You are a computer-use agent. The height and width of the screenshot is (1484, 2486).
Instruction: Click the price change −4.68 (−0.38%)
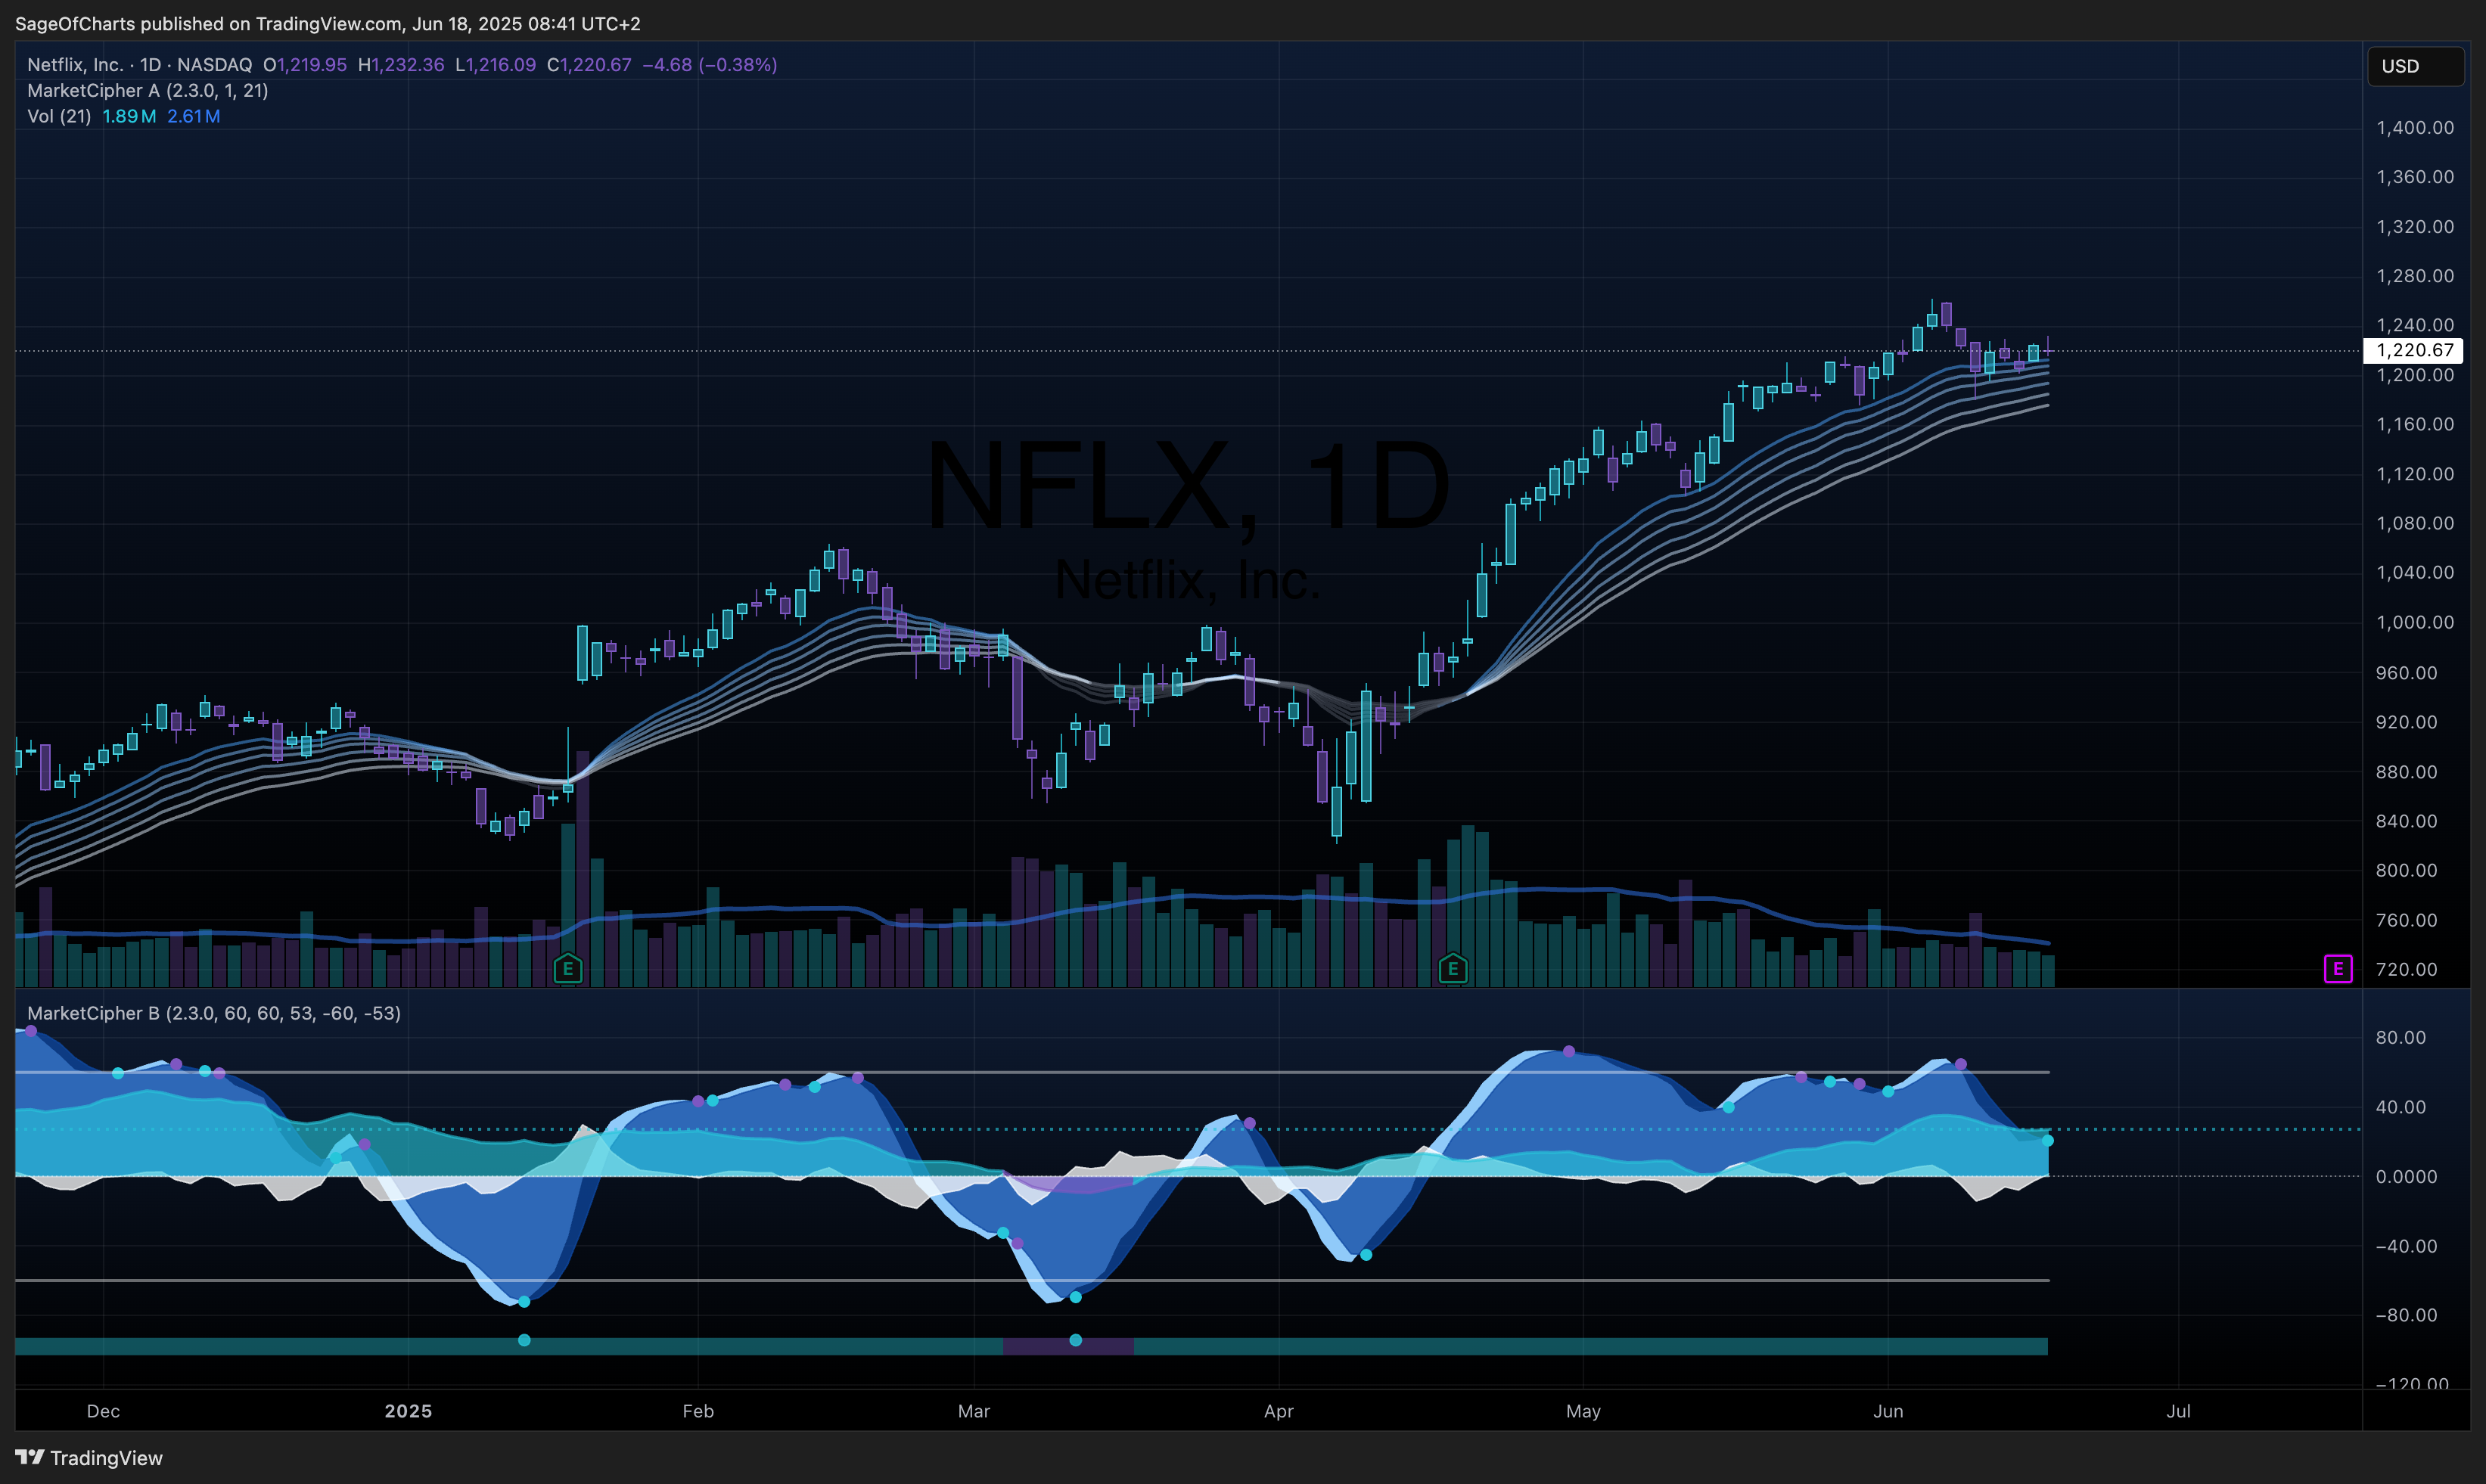[x=710, y=65]
